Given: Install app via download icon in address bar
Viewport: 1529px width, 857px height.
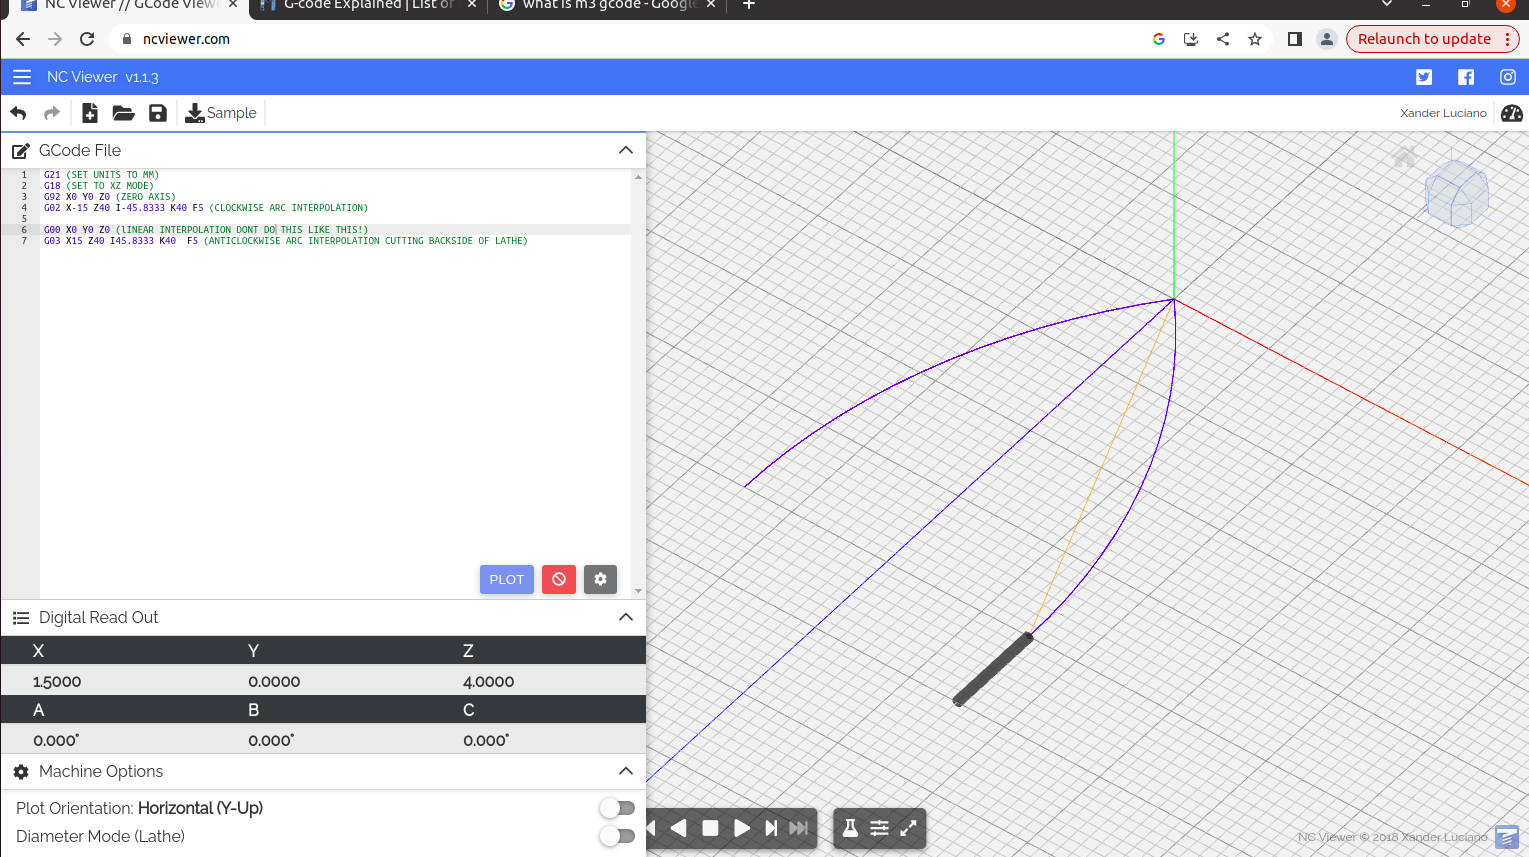Looking at the screenshot, I should (x=1190, y=39).
